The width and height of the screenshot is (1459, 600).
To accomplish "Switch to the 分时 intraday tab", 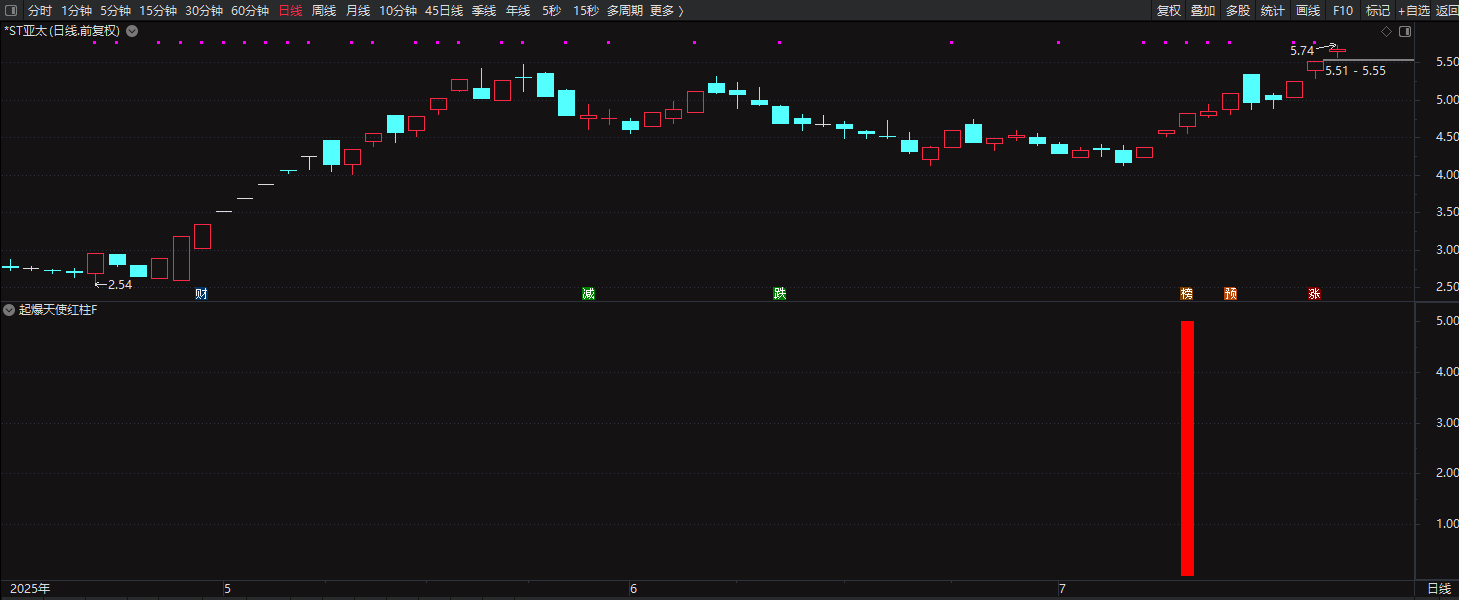I will [40, 10].
